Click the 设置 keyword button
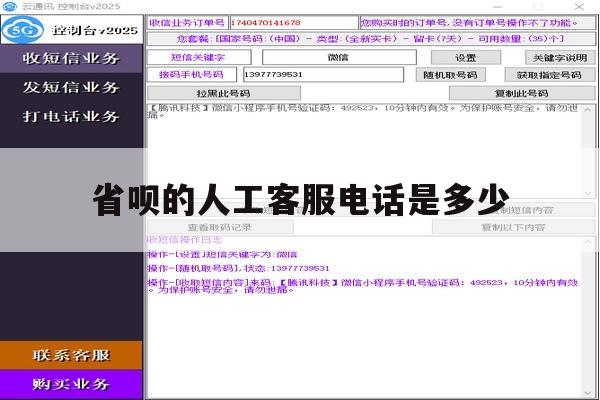Image resolution: width=600 pixels, height=400 pixels. [x=466, y=58]
